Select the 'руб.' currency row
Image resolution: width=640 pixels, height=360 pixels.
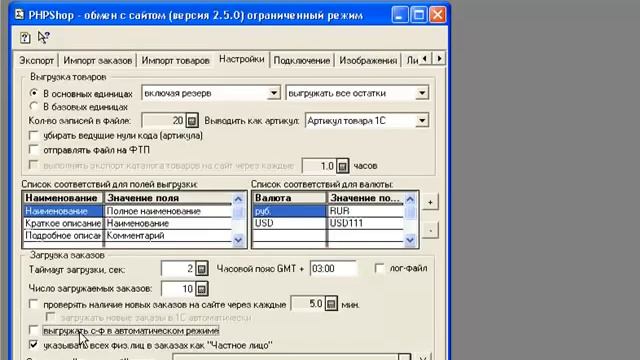click(x=289, y=211)
